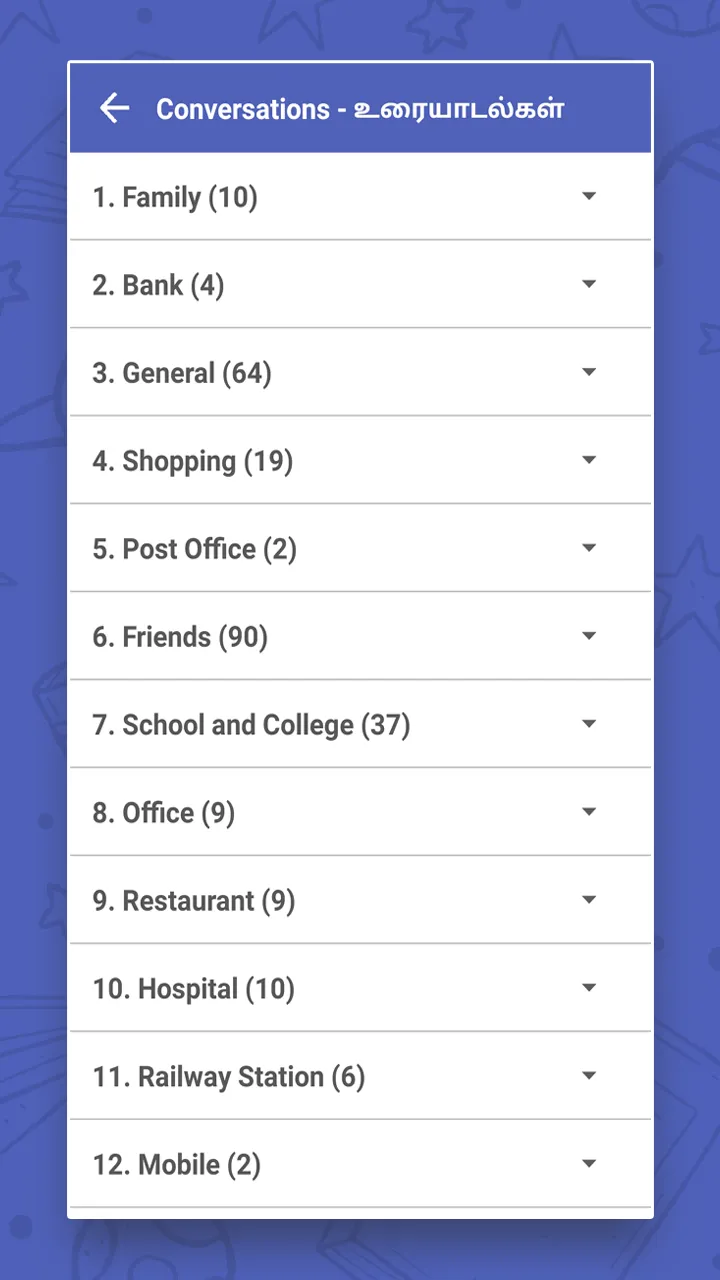Expand the Bank category arrow
The width and height of the screenshot is (720, 1280).
(589, 284)
